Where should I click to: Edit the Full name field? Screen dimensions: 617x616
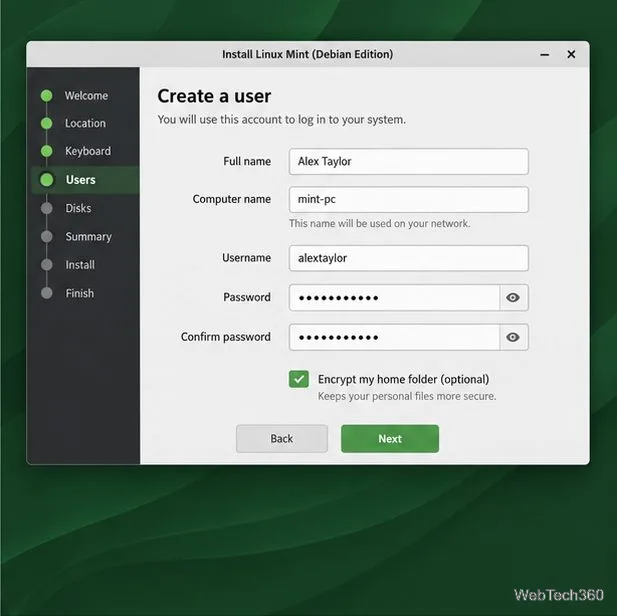pyautogui.click(x=408, y=161)
